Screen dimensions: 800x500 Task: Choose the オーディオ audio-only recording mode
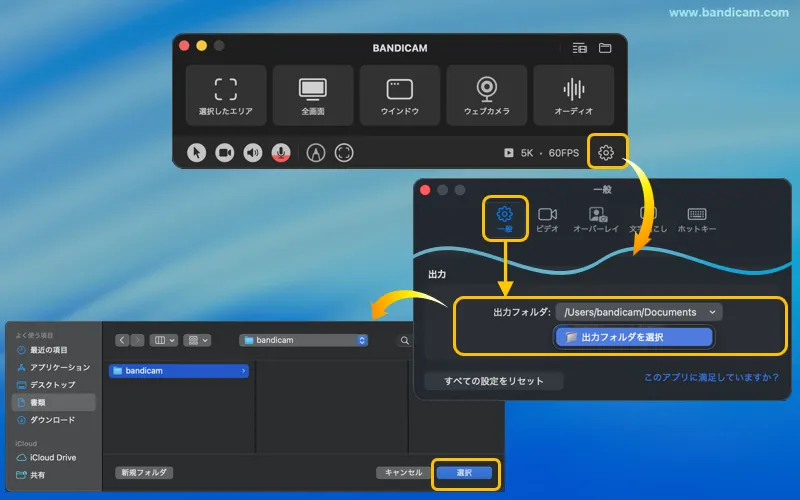[573, 95]
